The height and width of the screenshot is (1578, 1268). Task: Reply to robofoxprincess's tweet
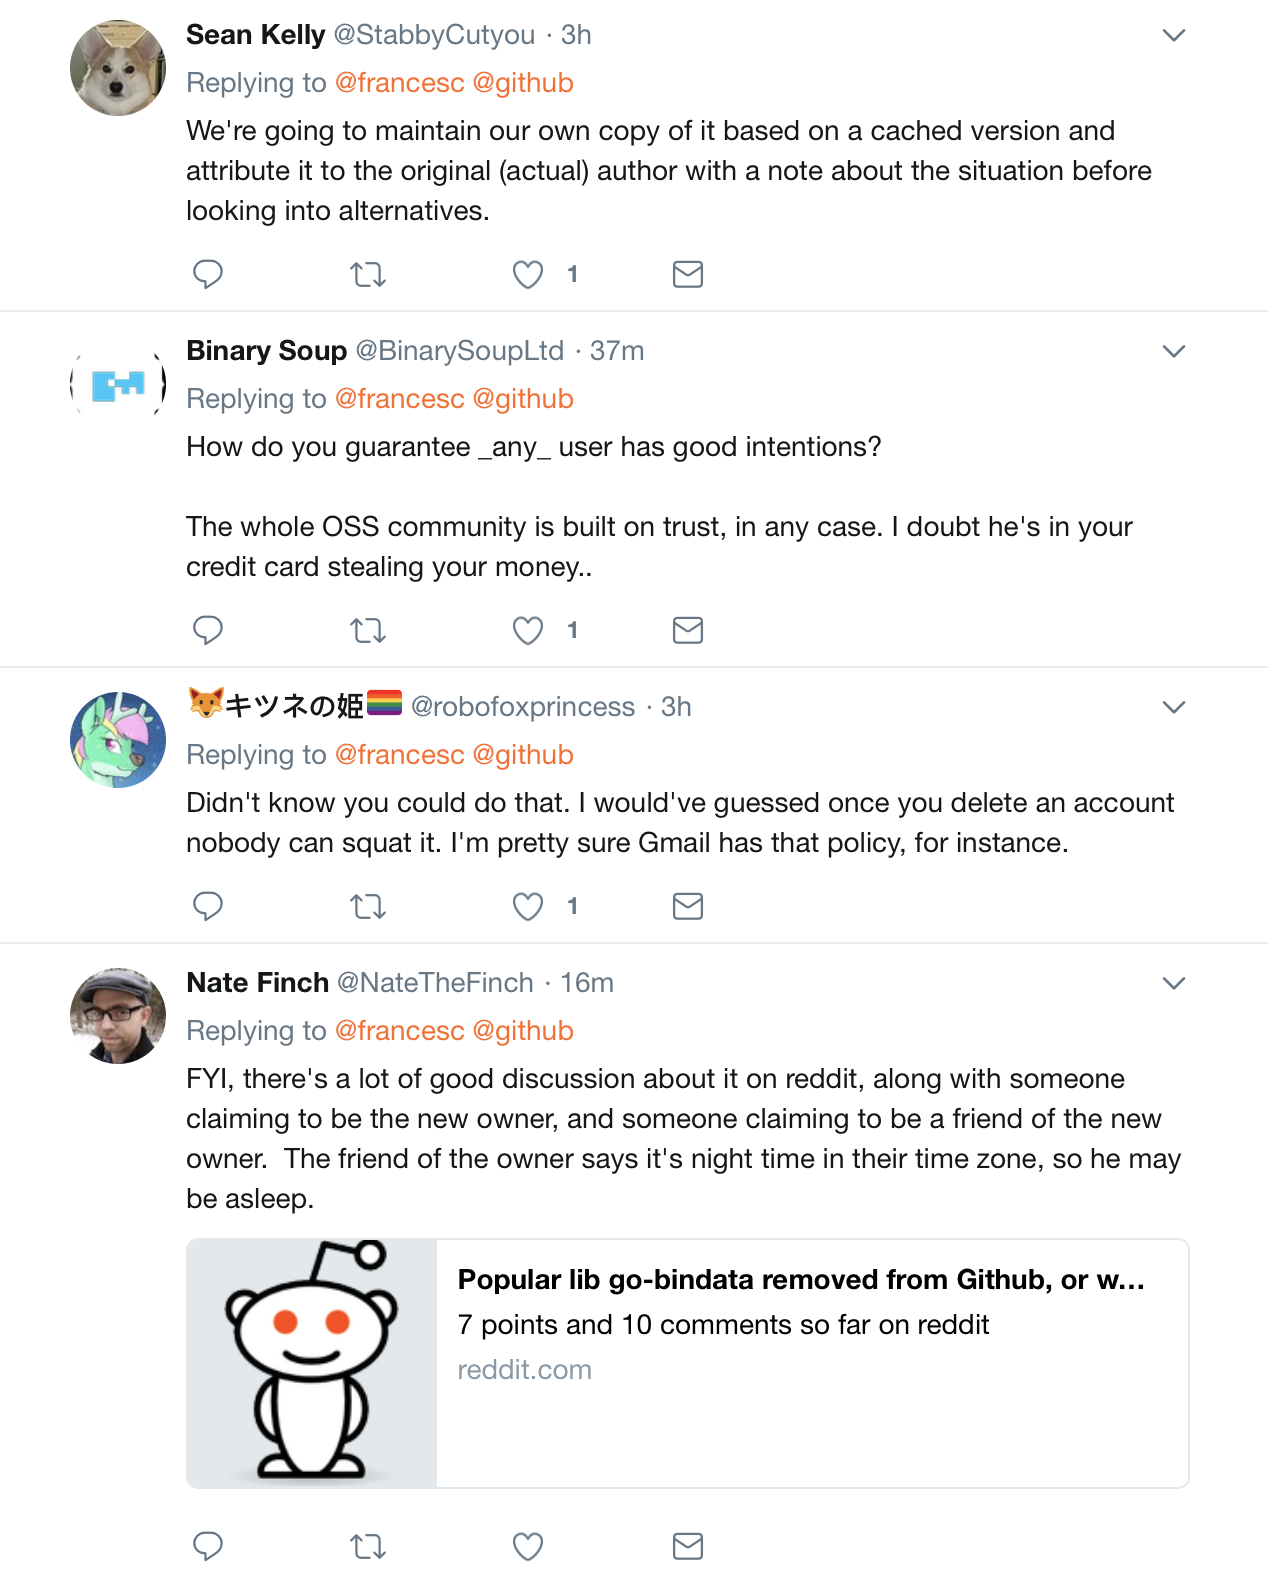point(207,906)
